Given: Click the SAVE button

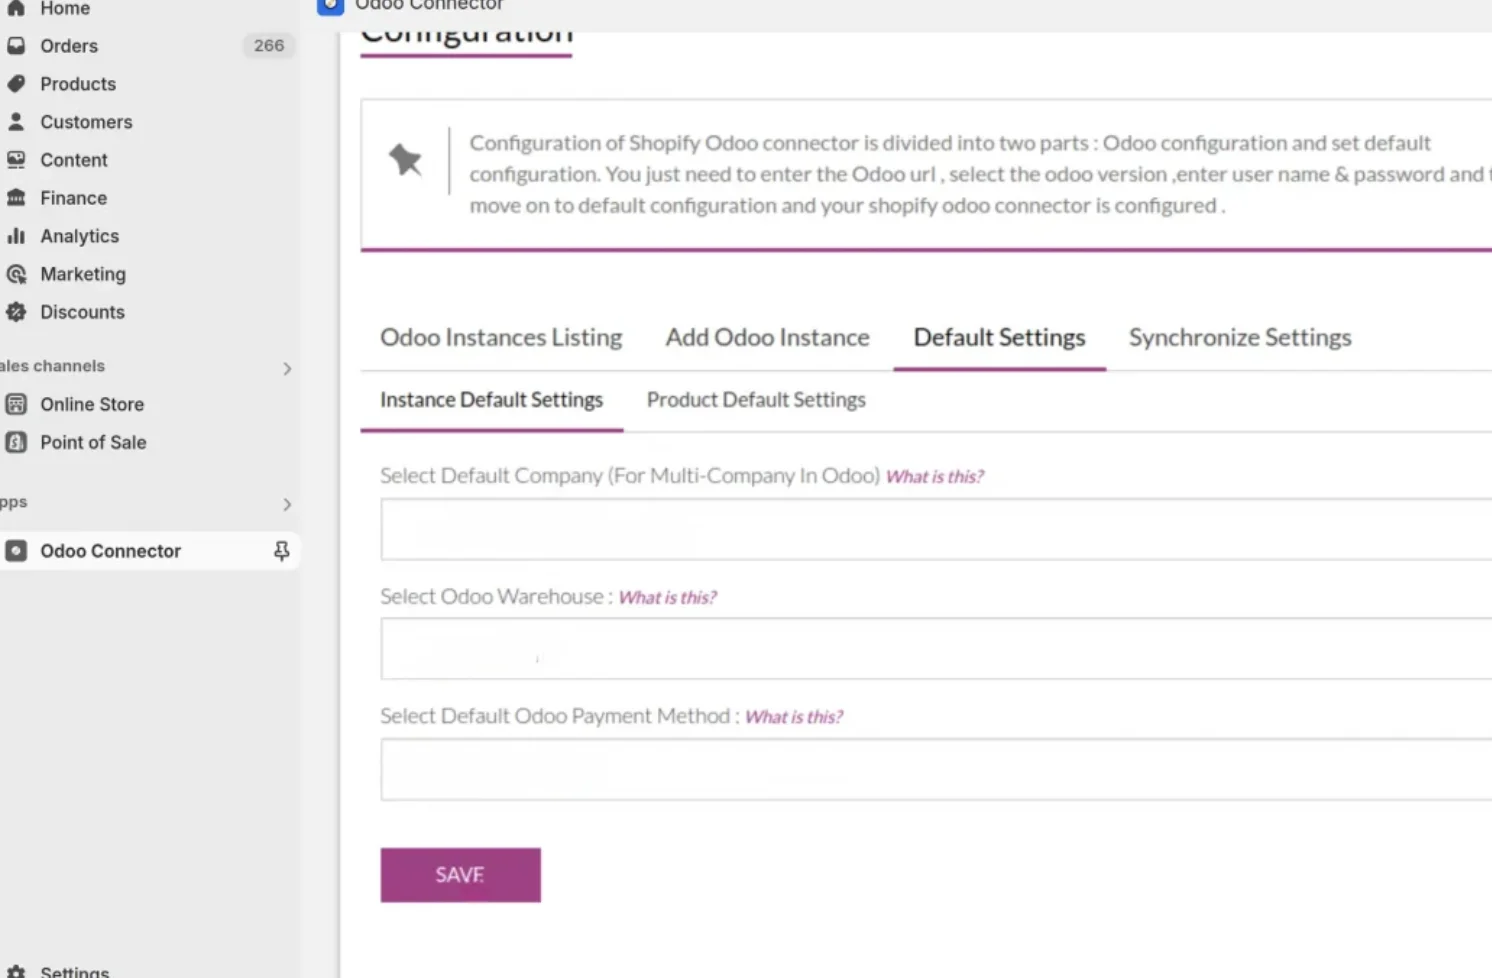Looking at the screenshot, I should pos(460,875).
